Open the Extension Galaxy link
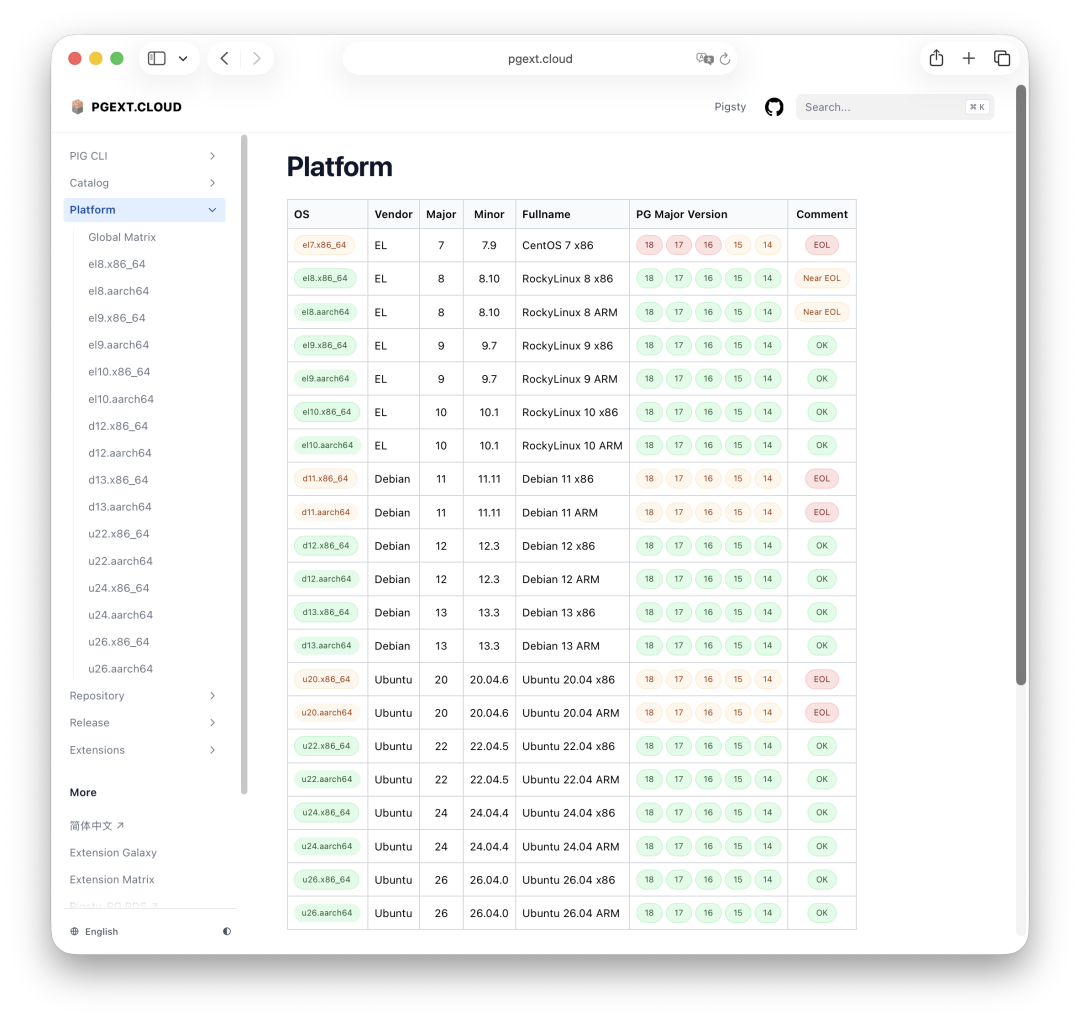This screenshot has width=1080, height=1022. point(113,853)
